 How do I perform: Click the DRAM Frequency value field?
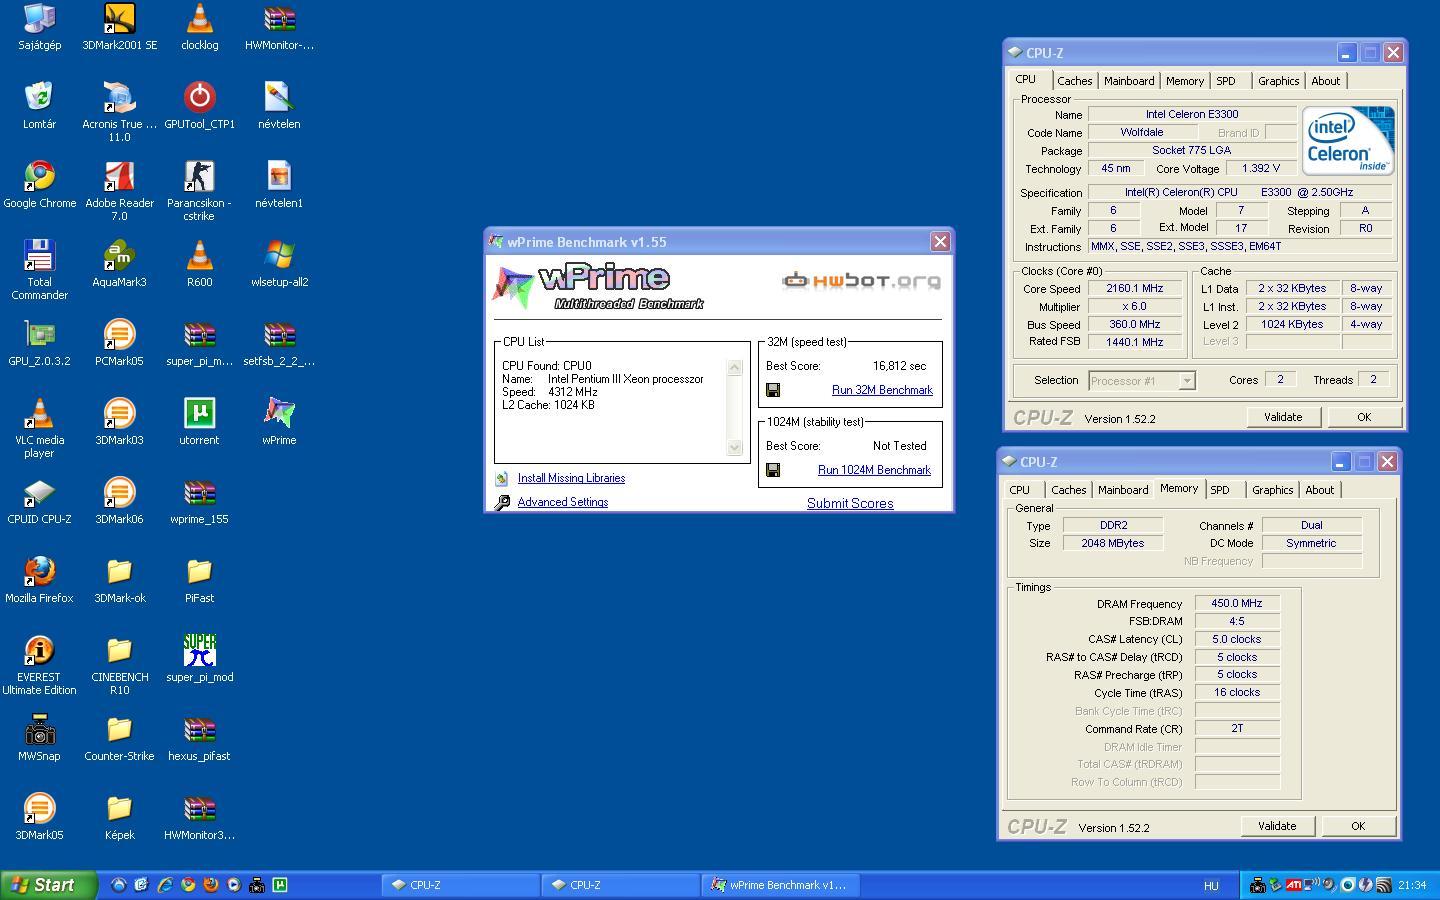point(1237,603)
